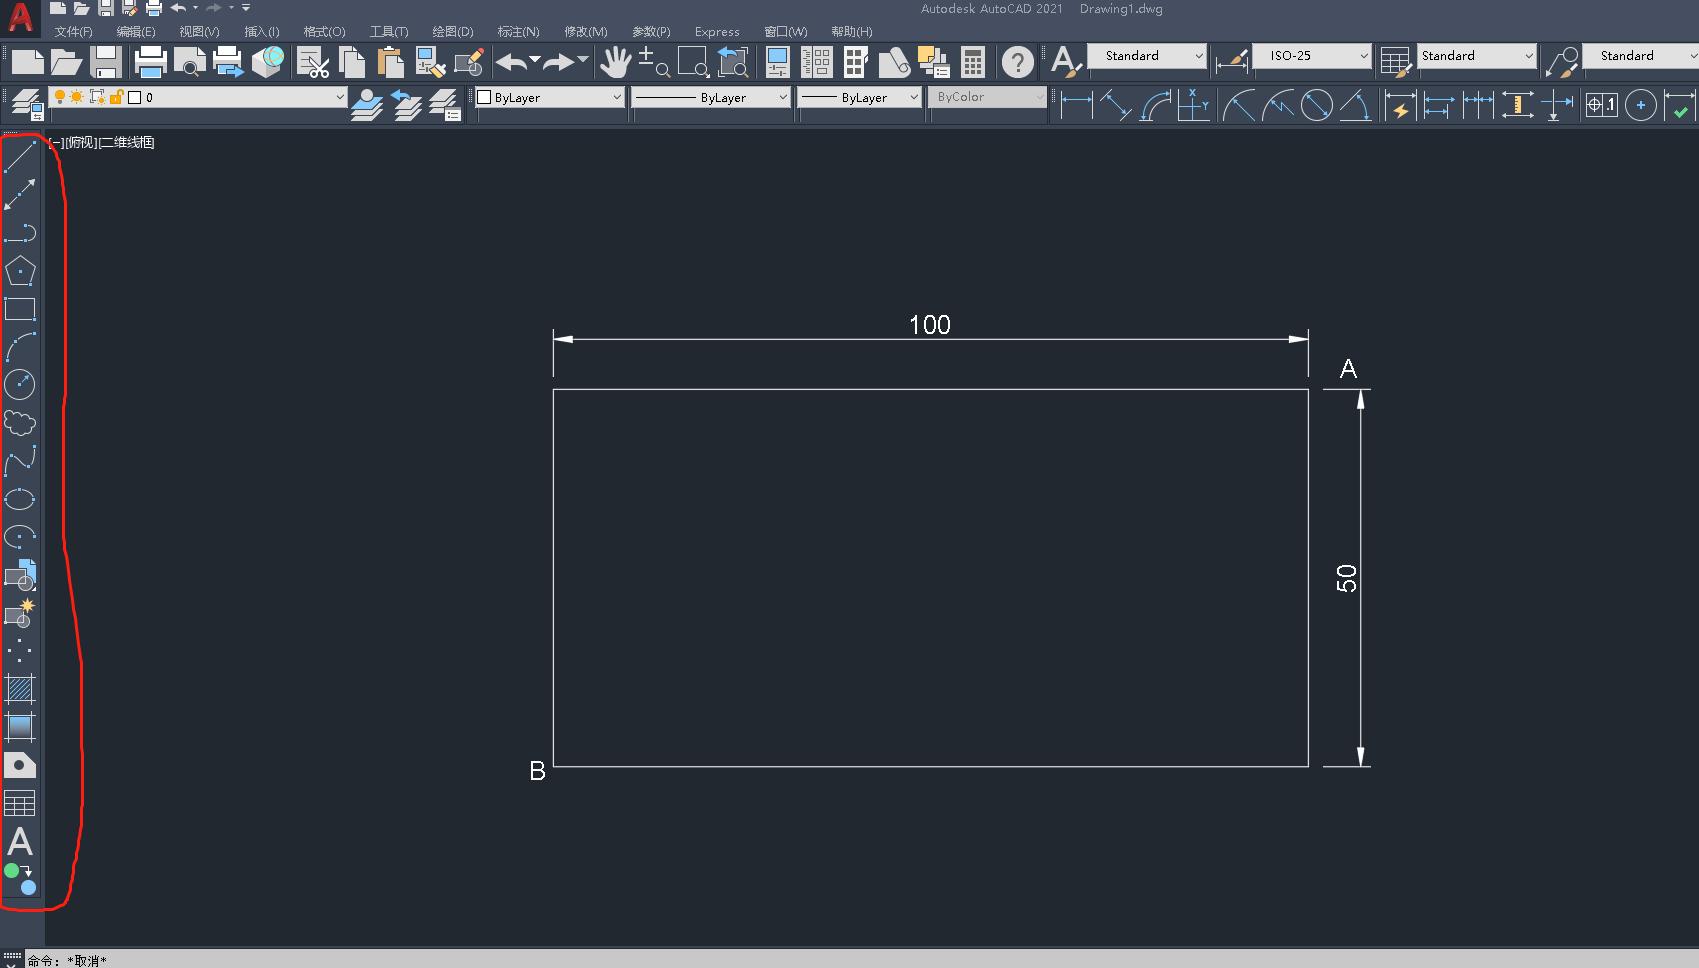The width and height of the screenshot is (1699, 968).
Task: Open the 绘图(D) menu
Action: coord(452,32)
